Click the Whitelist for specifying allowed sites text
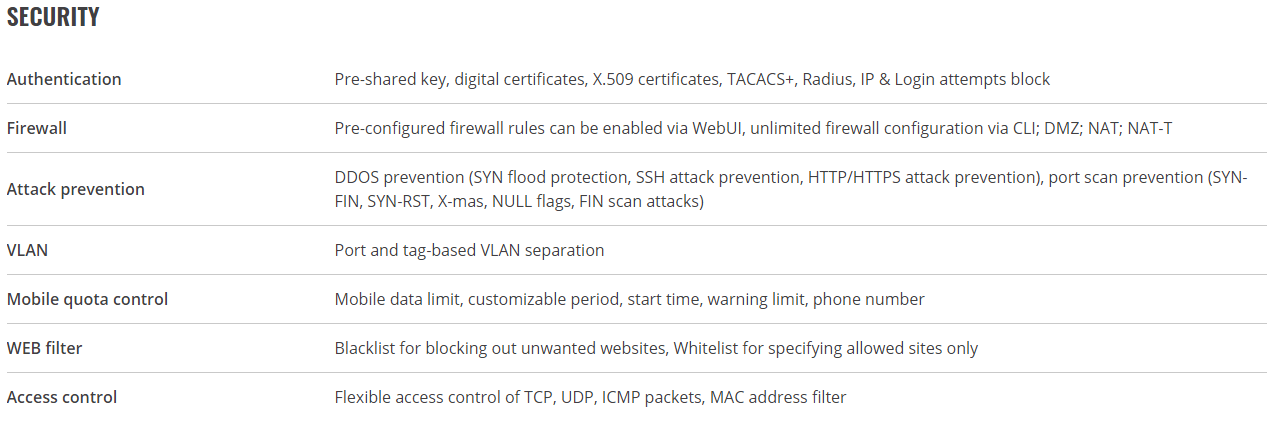The height and width of the screenshot is (430, 1272). [x=826, y=348]
